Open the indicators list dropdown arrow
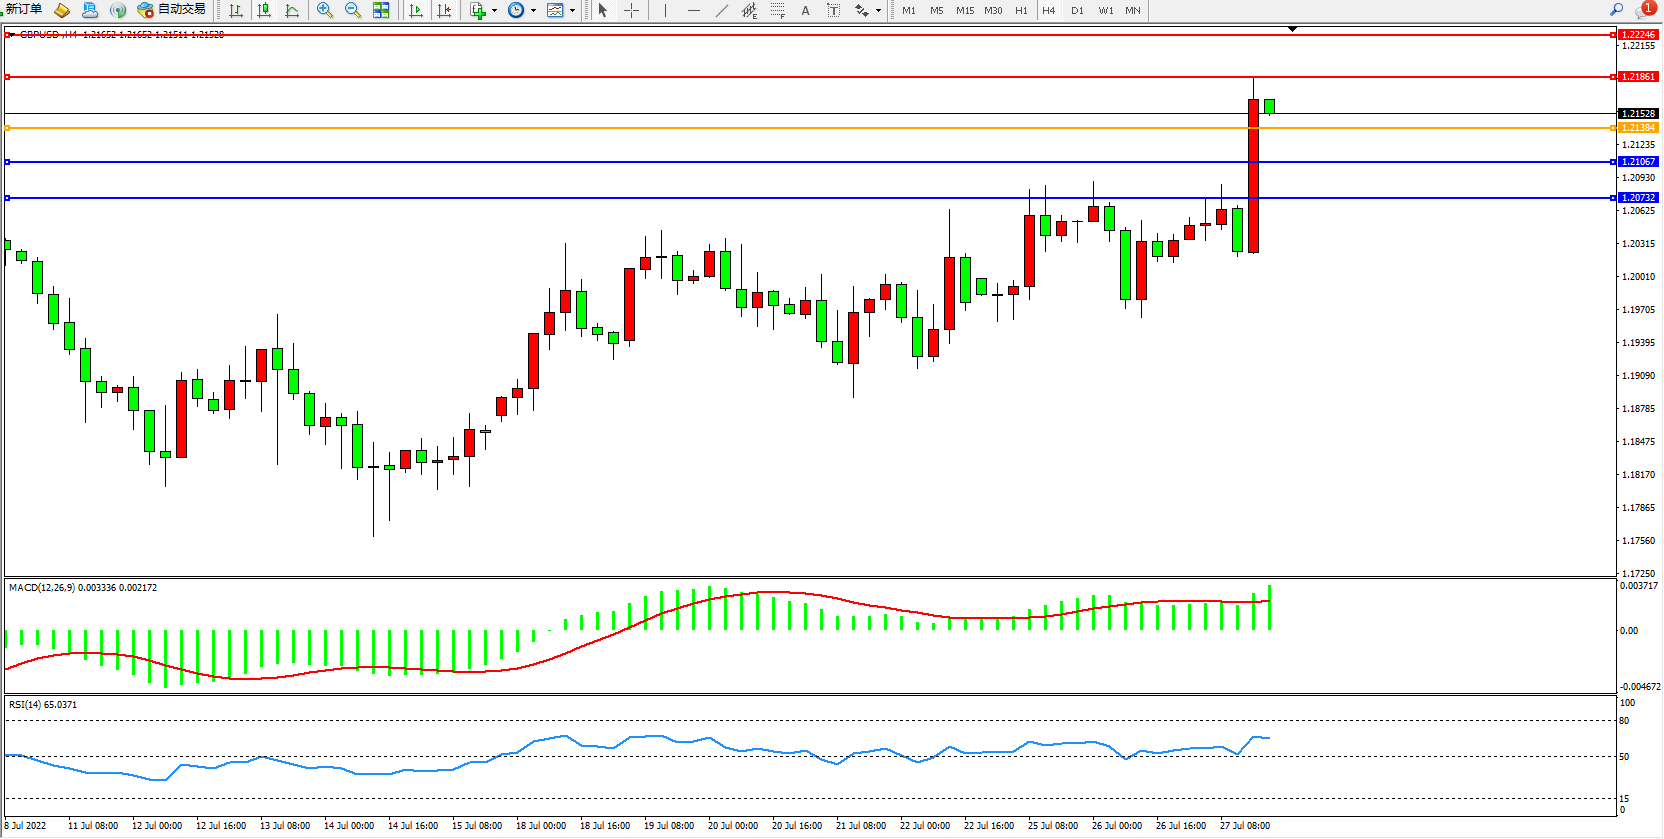Image resolution: width=1664 pixels, height=839 pixels. pyautogui.click(x=494, y=10)
